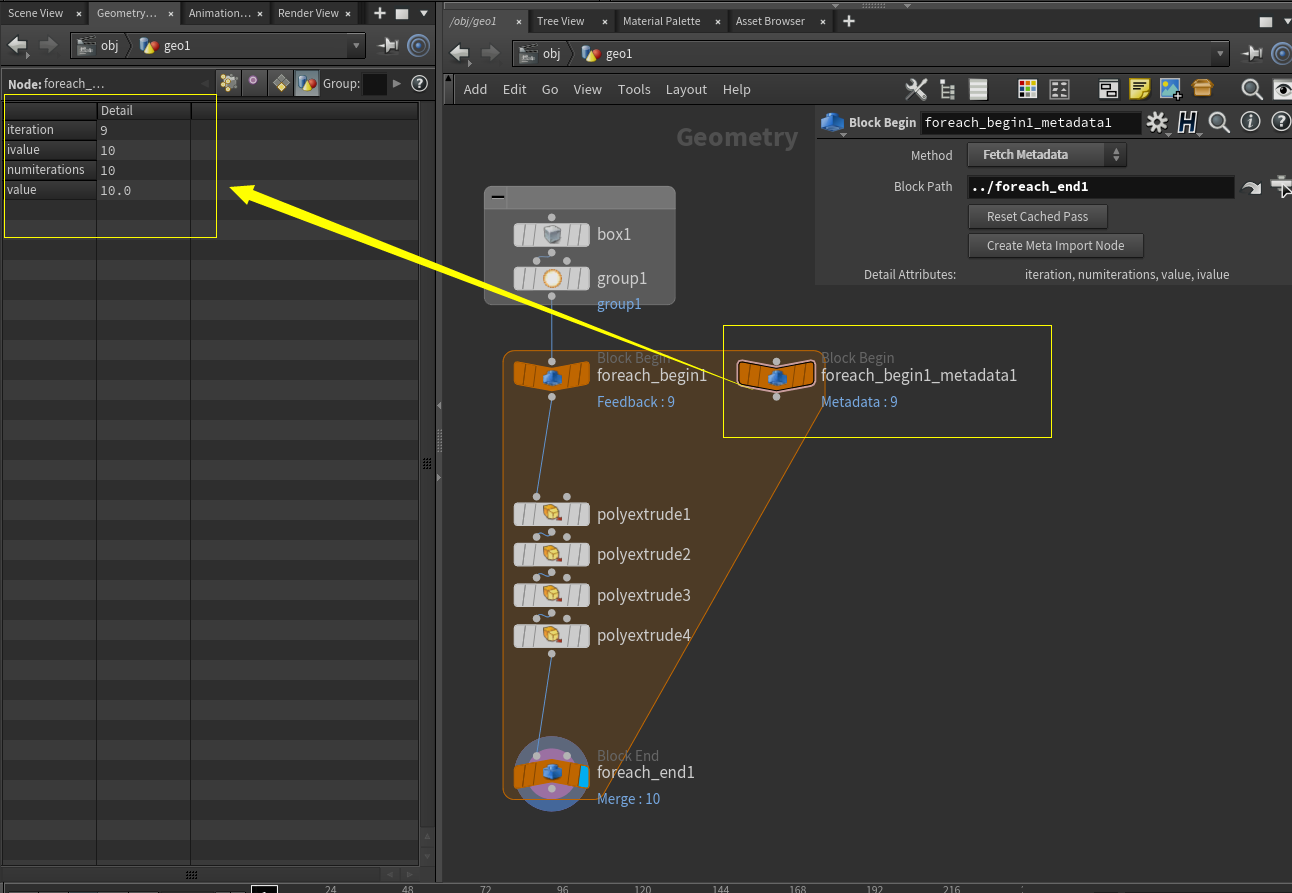Pin the spreadsheet pane path
This screenshot has width=1292, height=893.
[x=388, y=45]
